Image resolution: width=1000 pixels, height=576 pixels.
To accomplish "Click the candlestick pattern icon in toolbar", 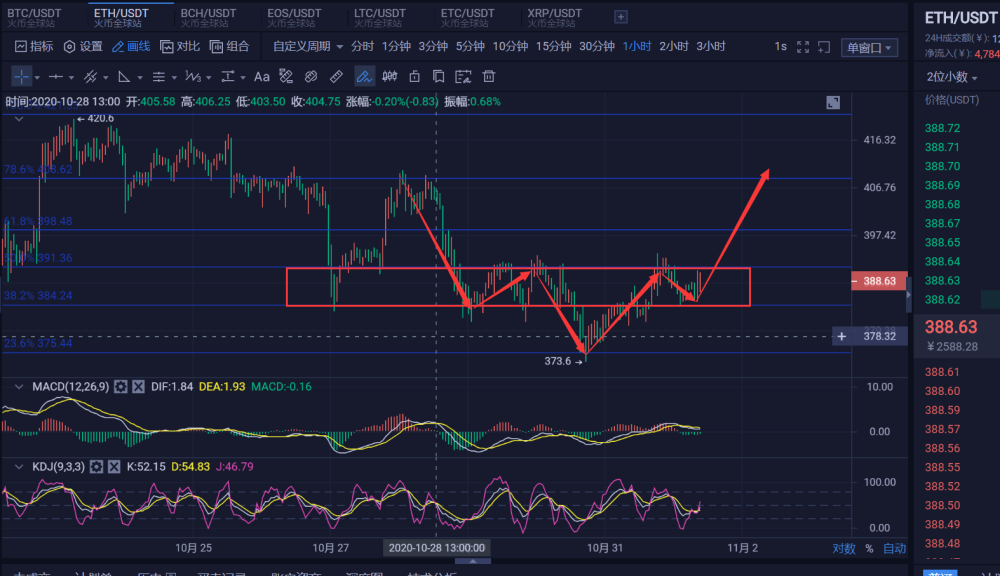I will [x=390, y=77].
